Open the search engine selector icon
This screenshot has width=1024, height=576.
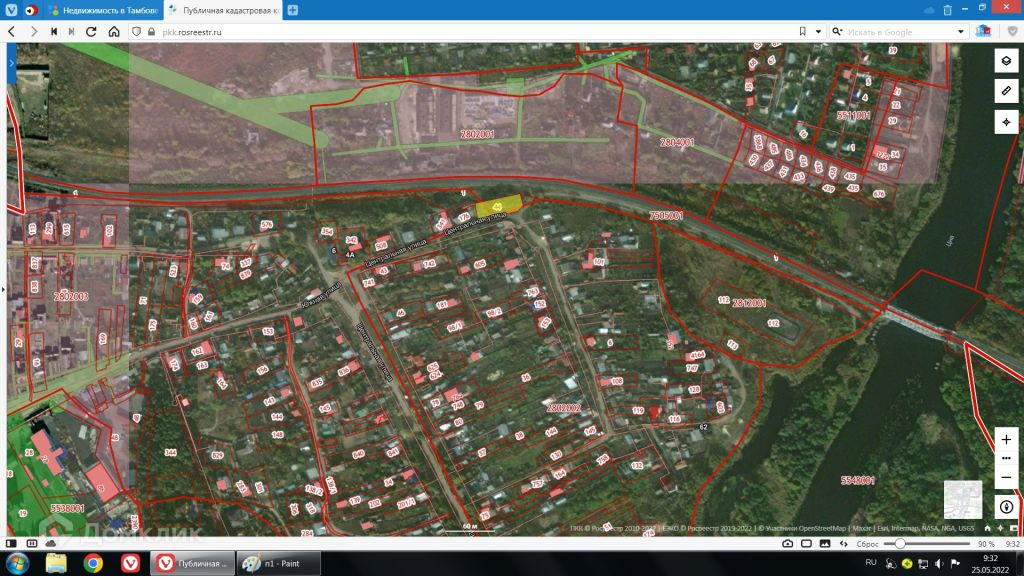coord(837,31)
